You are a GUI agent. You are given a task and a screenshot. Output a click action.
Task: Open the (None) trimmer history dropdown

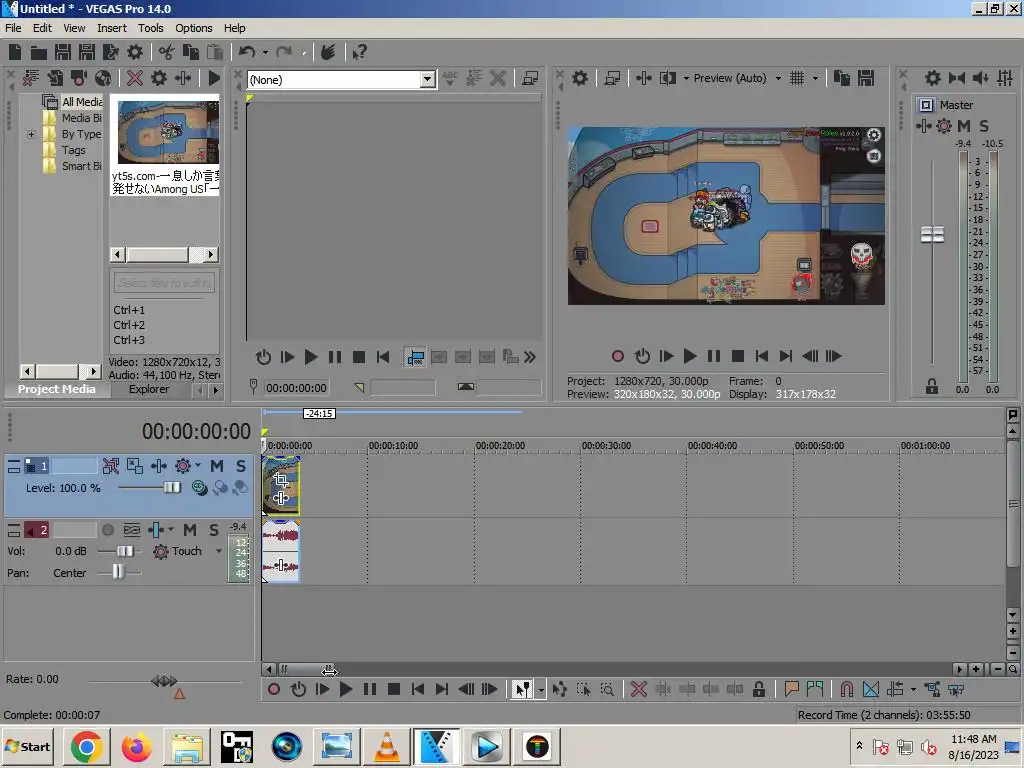coord(427,80)
